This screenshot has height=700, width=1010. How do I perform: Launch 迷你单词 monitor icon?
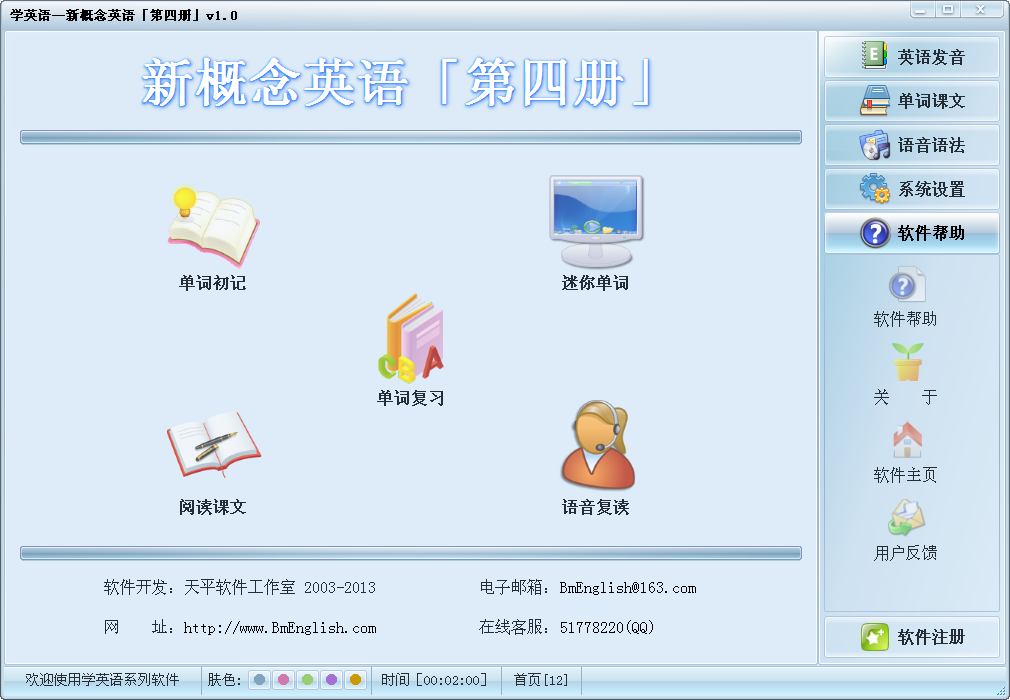coord(596,222)
